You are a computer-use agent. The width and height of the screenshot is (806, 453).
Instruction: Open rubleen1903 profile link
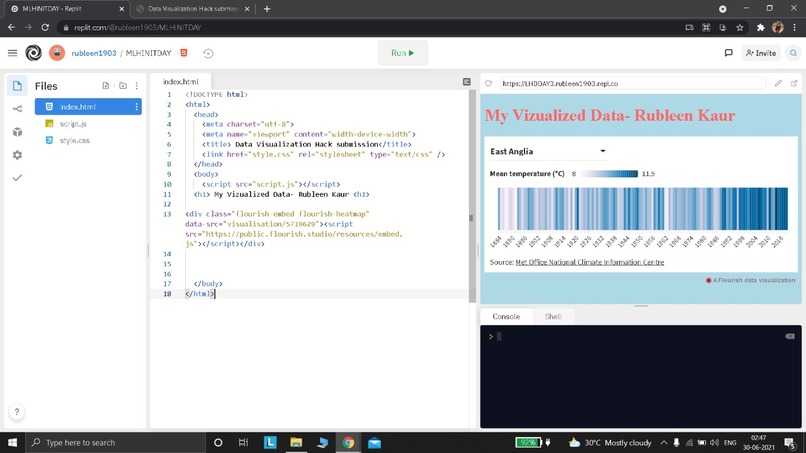[x=94, y=53]
